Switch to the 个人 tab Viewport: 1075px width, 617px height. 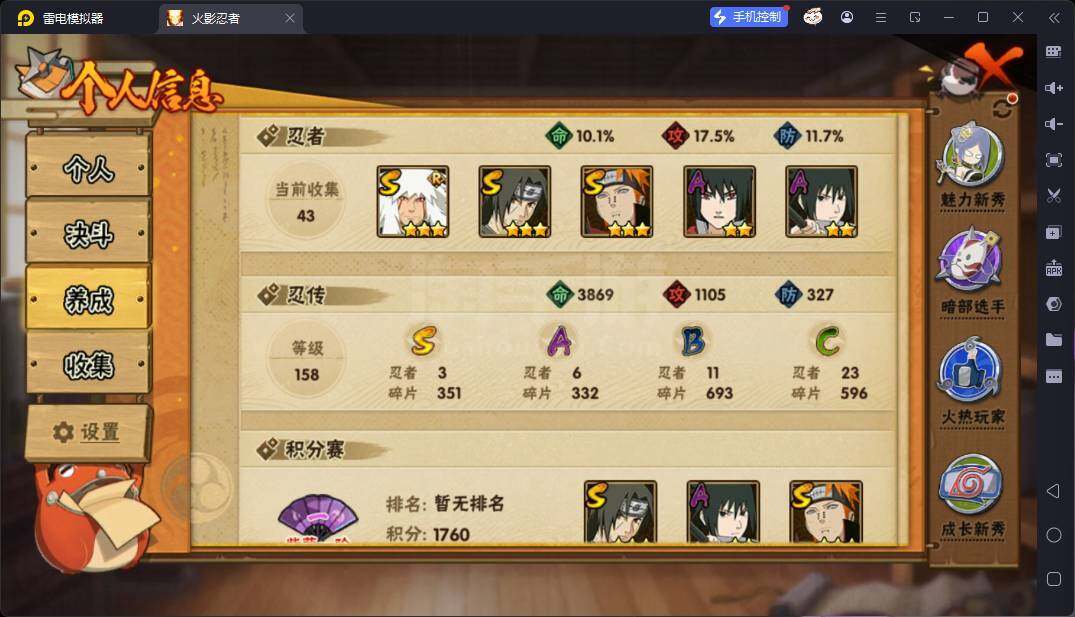[88, 167]
